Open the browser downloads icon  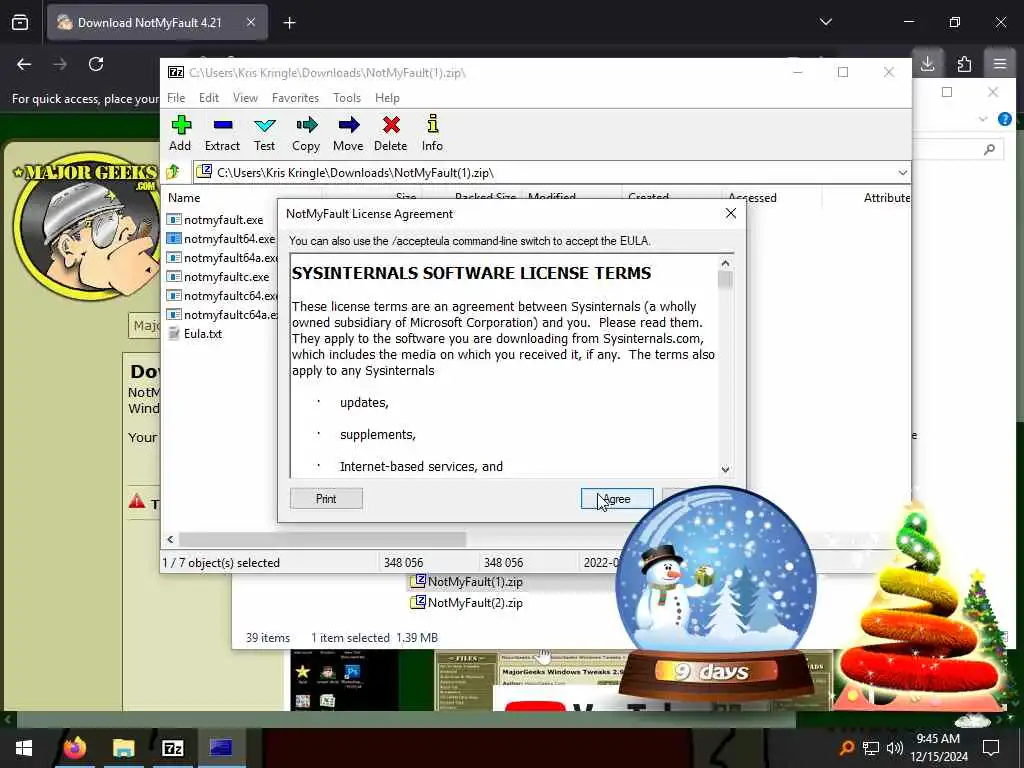pos(927,63)
